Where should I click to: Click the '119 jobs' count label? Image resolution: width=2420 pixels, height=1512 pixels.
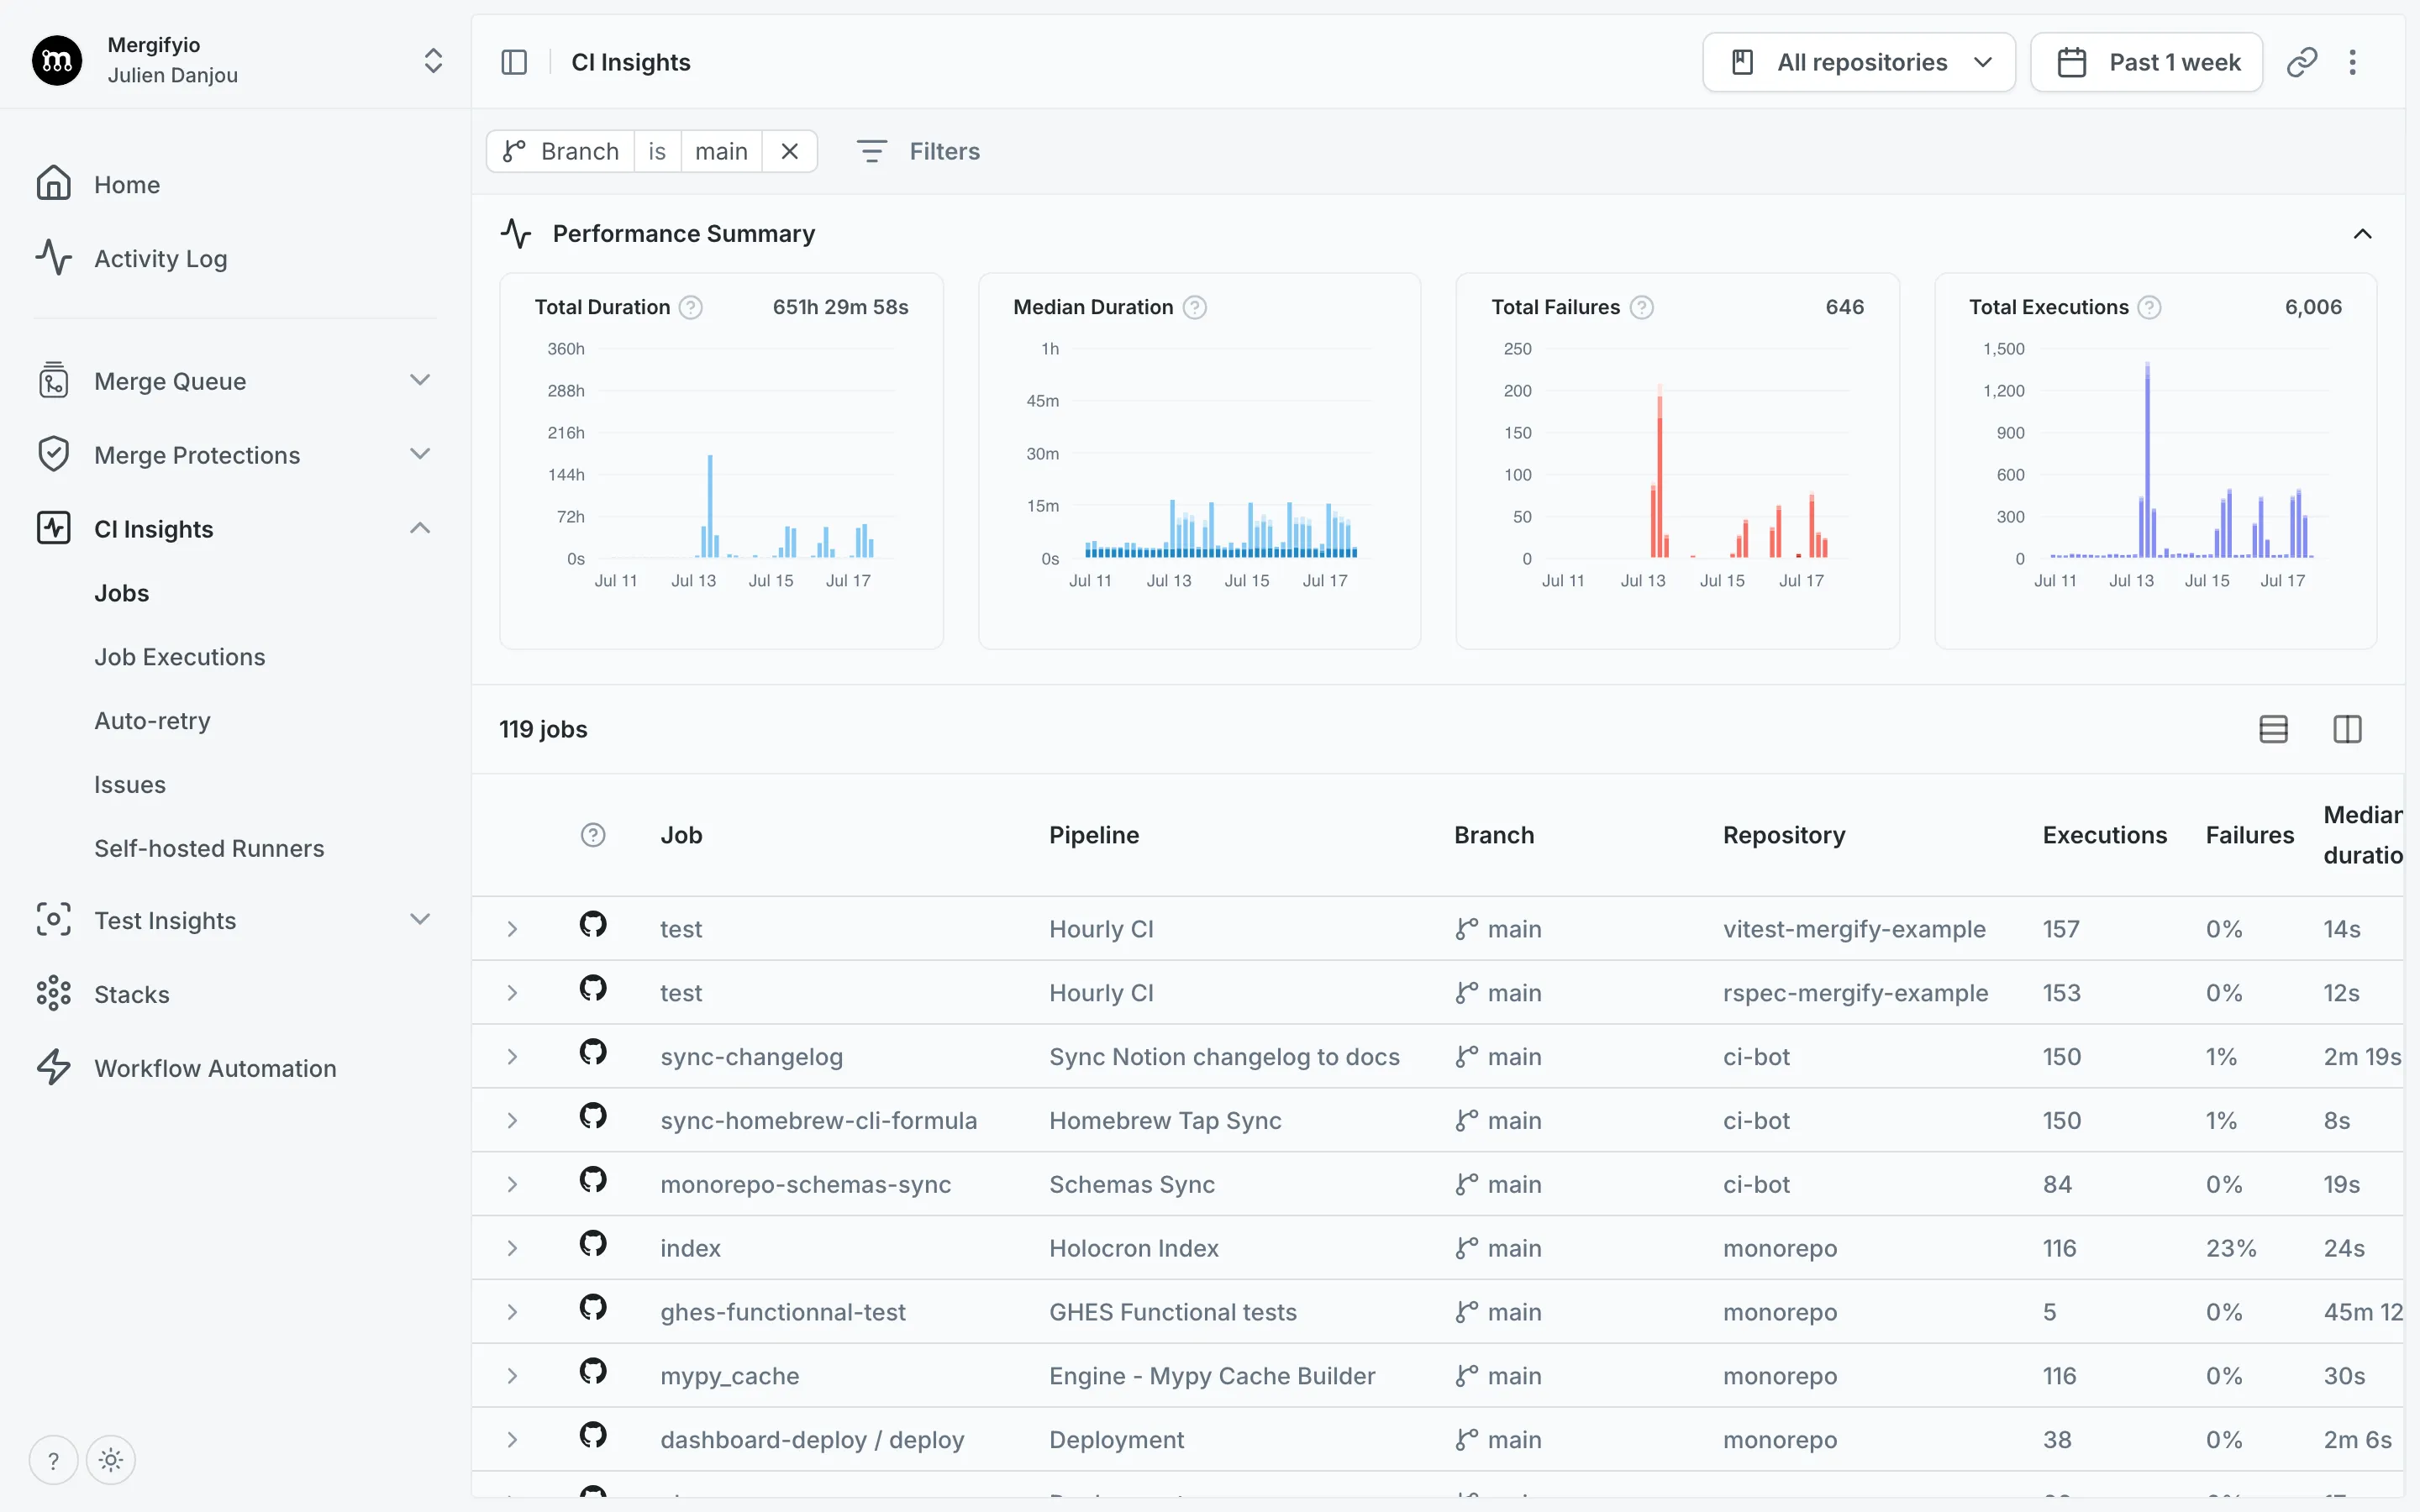click(543, 729)
